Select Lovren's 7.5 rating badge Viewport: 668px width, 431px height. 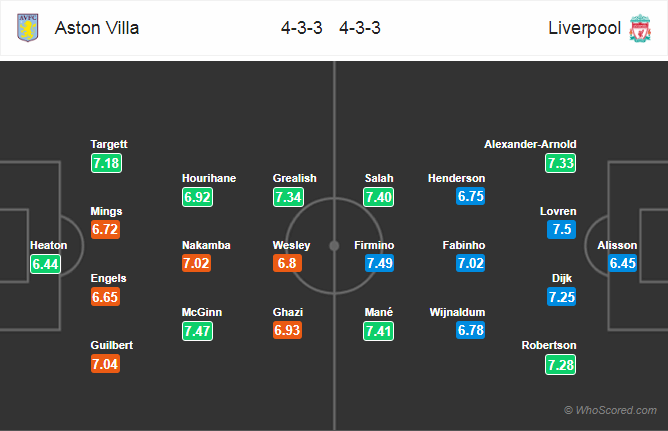561,229
